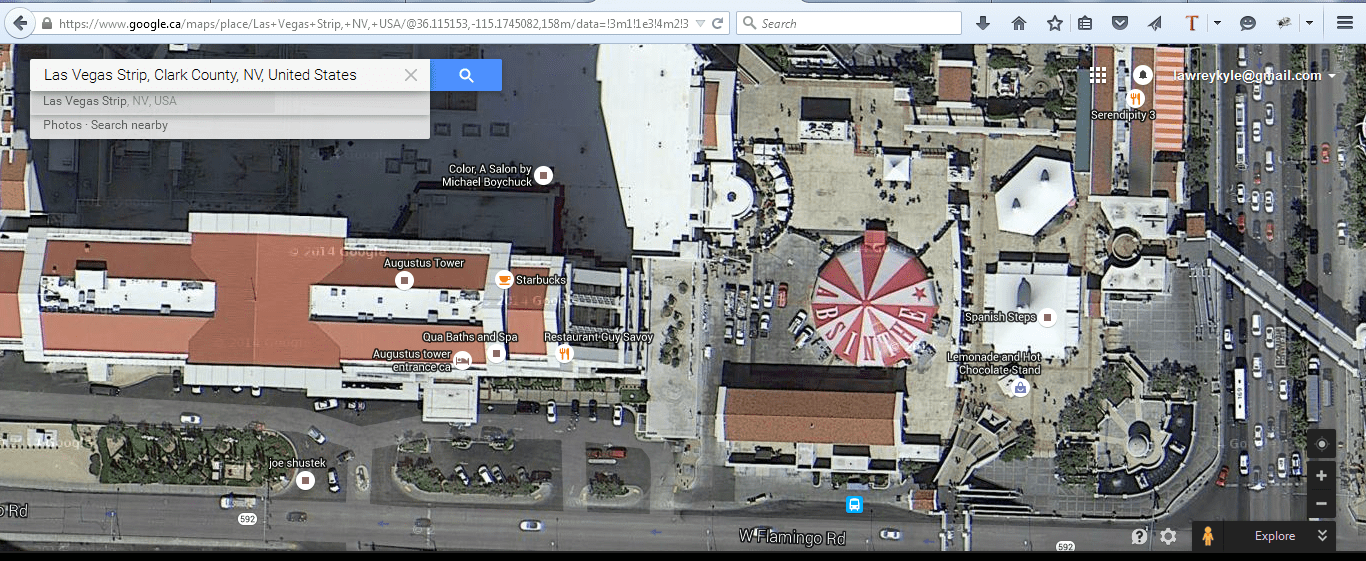1366x561 pixels.
Task: Show my location target button
Action: [1321, 444]
